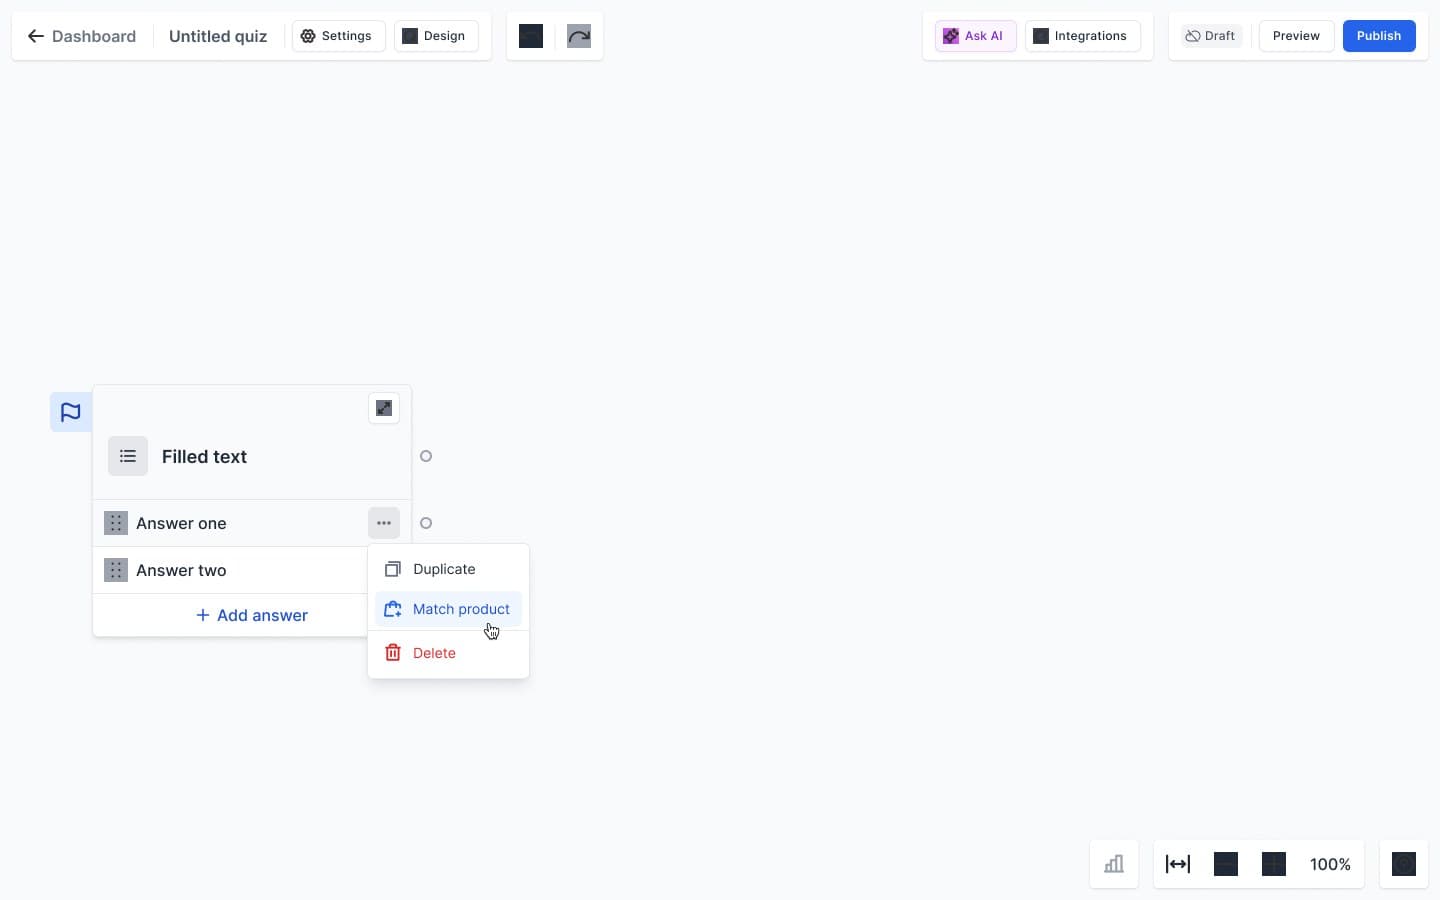
Task: Publish the quiz
Action: tap(1379, 36)
